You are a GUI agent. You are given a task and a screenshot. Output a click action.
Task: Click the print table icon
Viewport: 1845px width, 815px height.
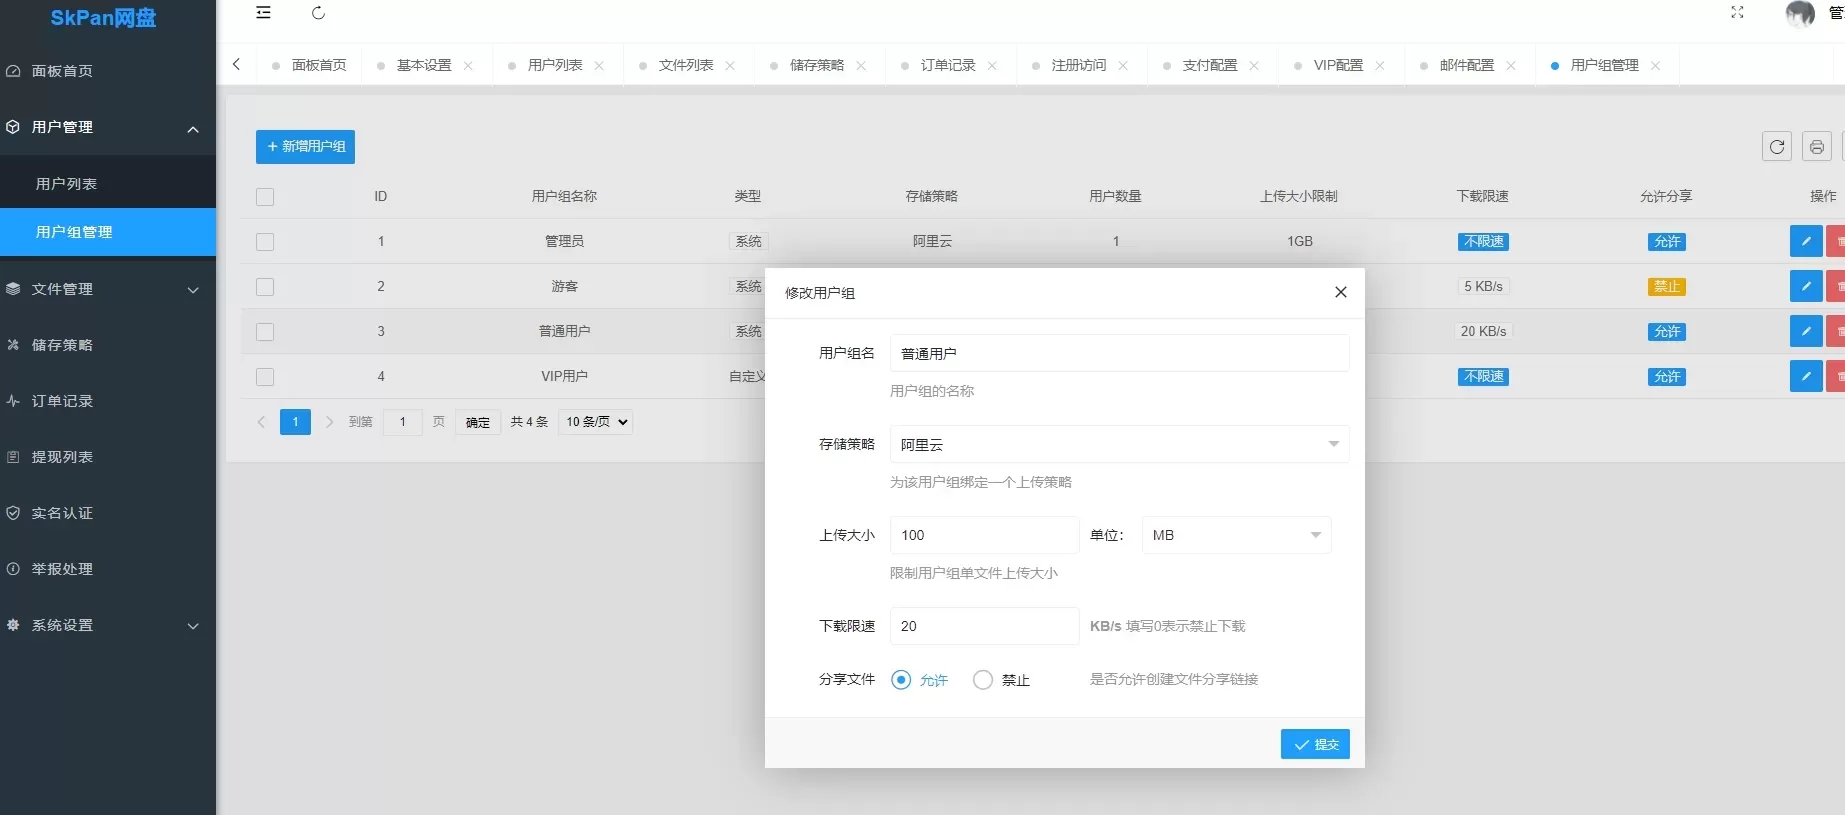tap(1816, 147)
